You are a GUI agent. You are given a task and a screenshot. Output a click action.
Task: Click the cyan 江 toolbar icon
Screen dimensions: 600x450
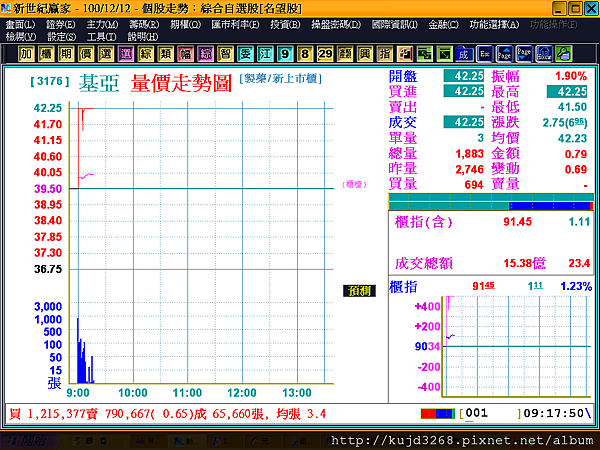265,54
